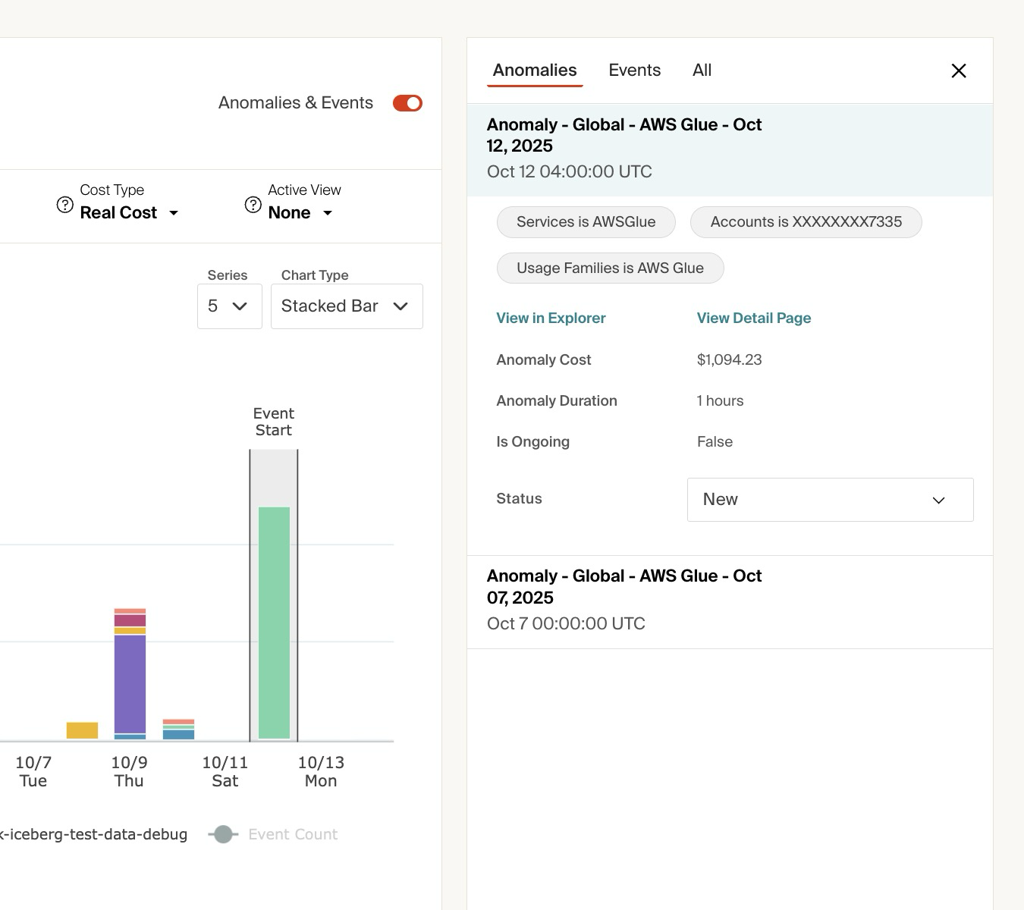The height and width of the screenshot is (910, 1024).
Task: Click the Active View help icon
Action: 253,204
